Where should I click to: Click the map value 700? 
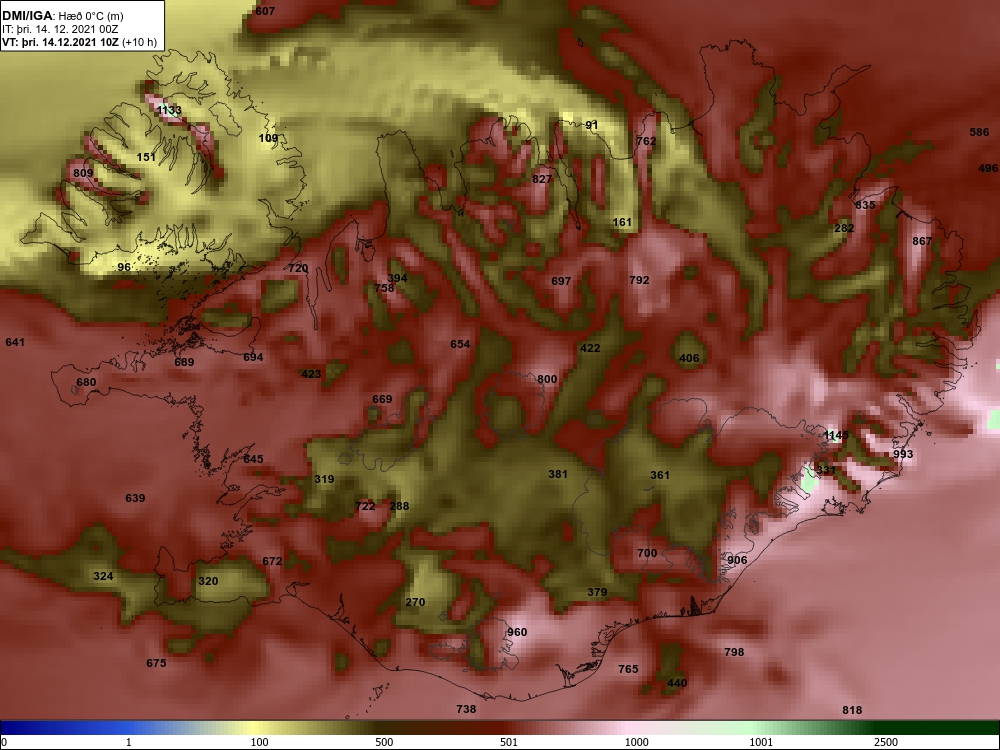pyautogui.click(x=647, y=554)
